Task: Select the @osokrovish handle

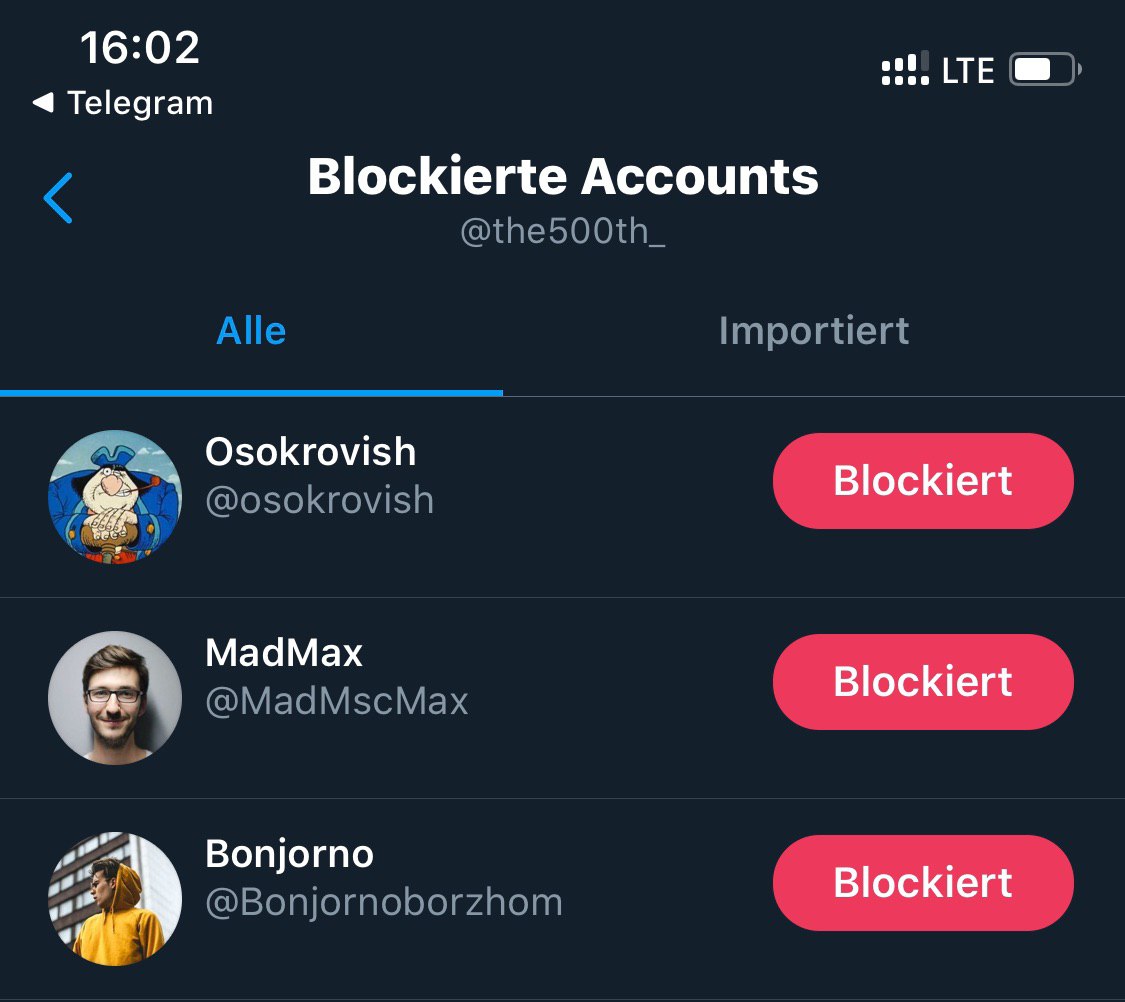Action: click(319, 500)
